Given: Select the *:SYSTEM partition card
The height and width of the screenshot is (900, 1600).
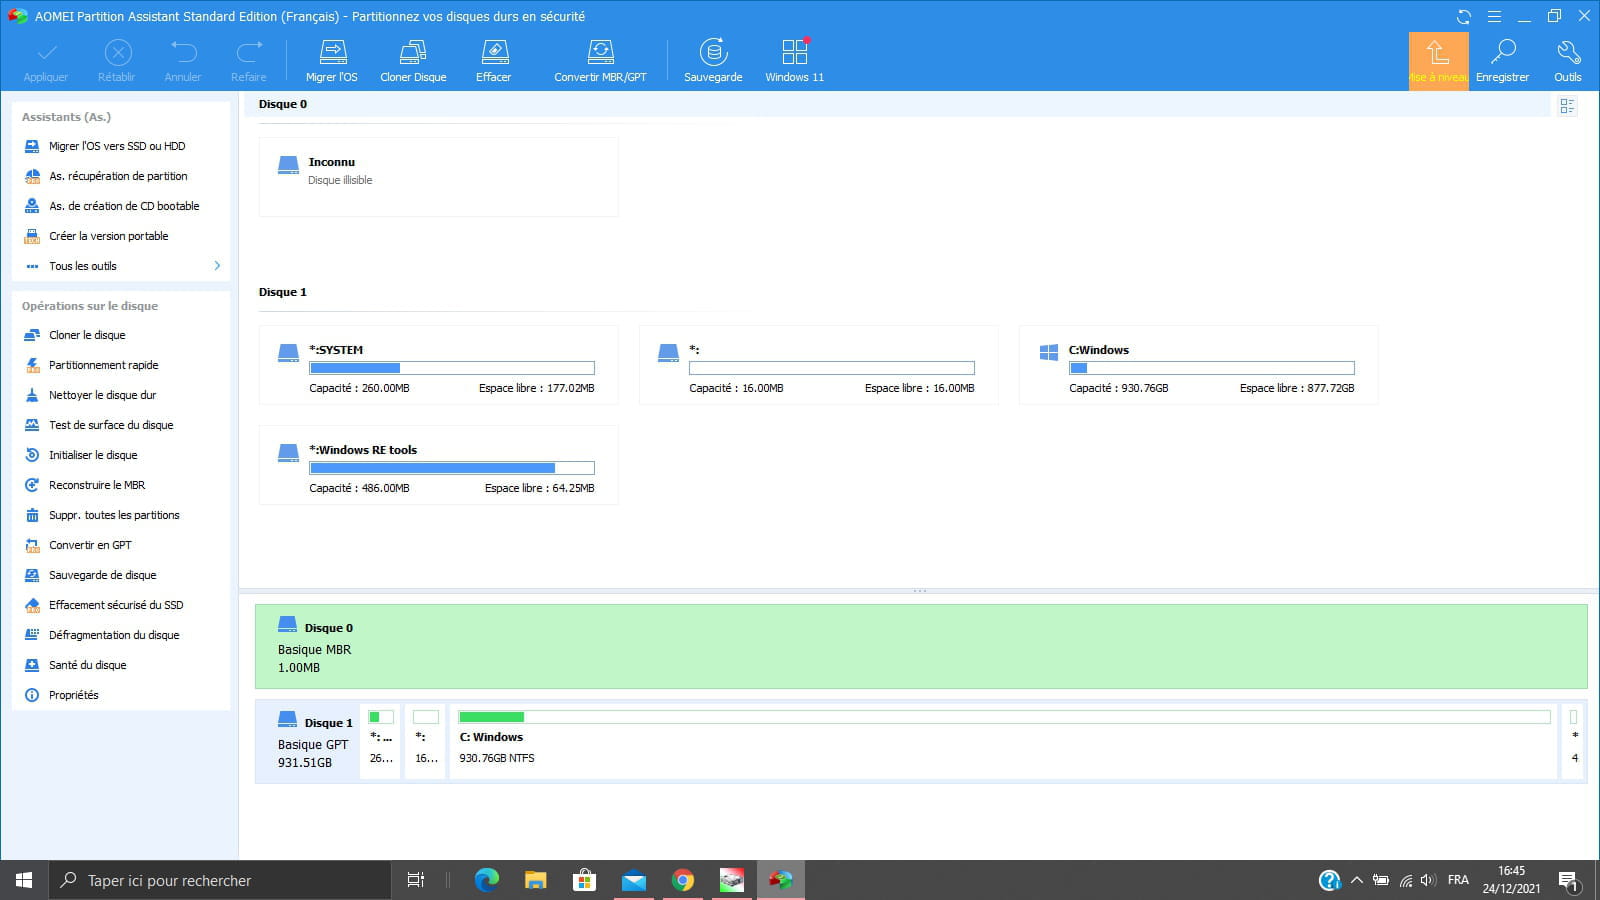Looking at the screenshot, I should point(438,365).
